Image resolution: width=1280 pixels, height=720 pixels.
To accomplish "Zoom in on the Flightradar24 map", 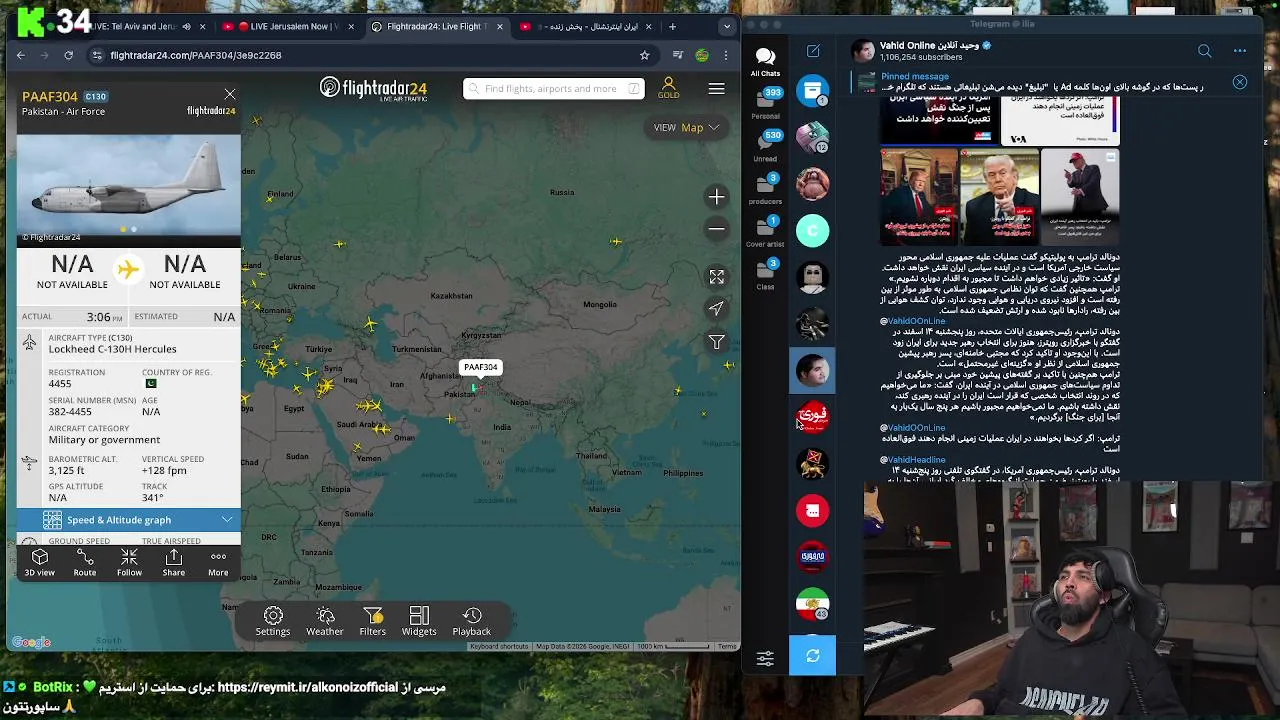I will click(716, 197).
